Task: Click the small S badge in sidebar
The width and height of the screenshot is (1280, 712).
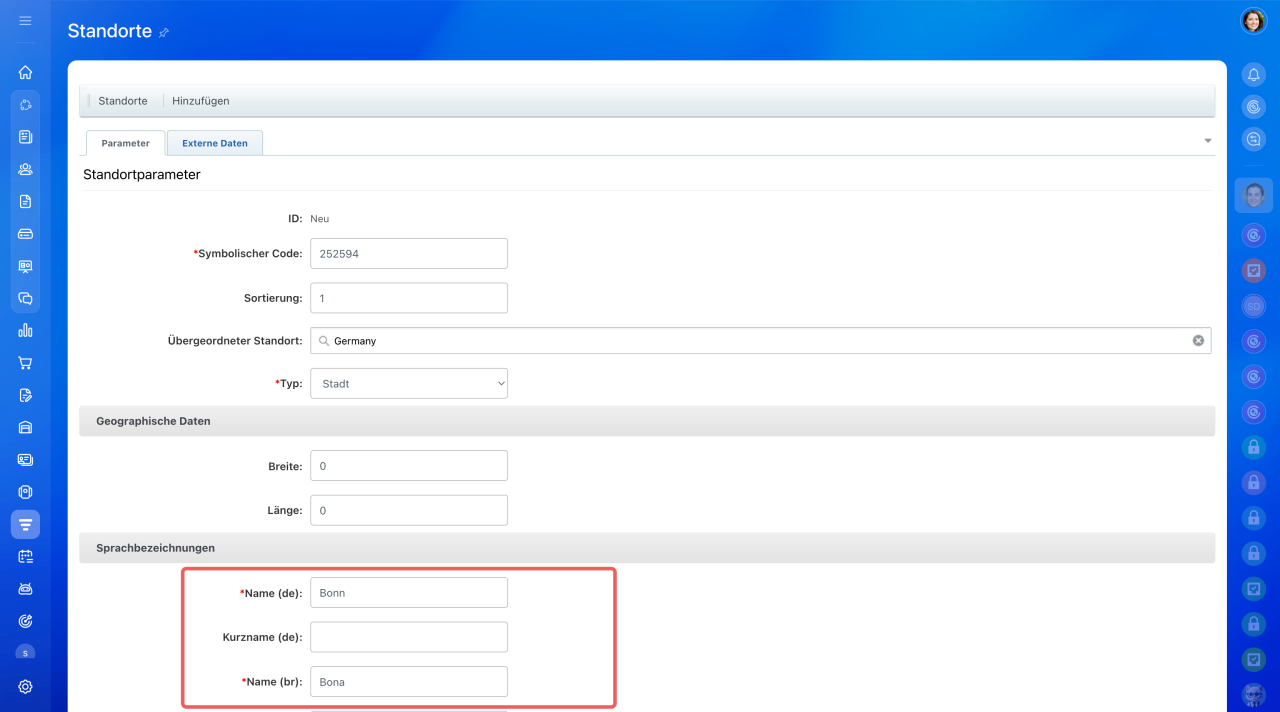Action: [x=26, y=653]
